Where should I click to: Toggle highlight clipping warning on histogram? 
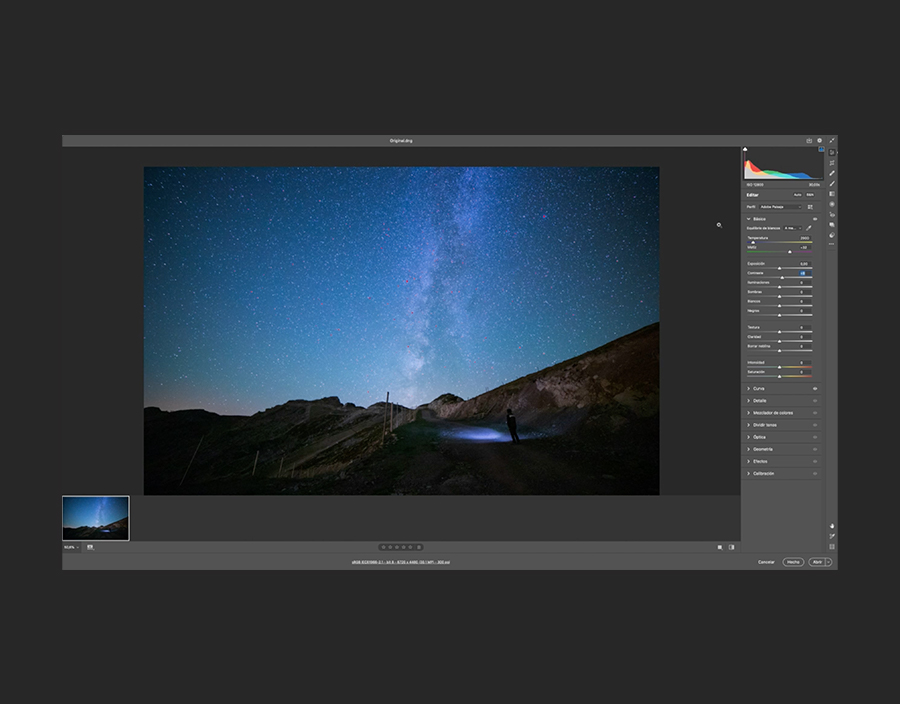tap(821, 149)
